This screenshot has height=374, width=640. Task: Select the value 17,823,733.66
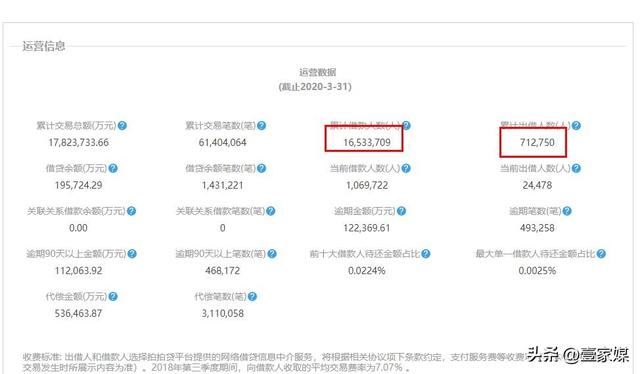pyautogui.click(x=78, y=142)
